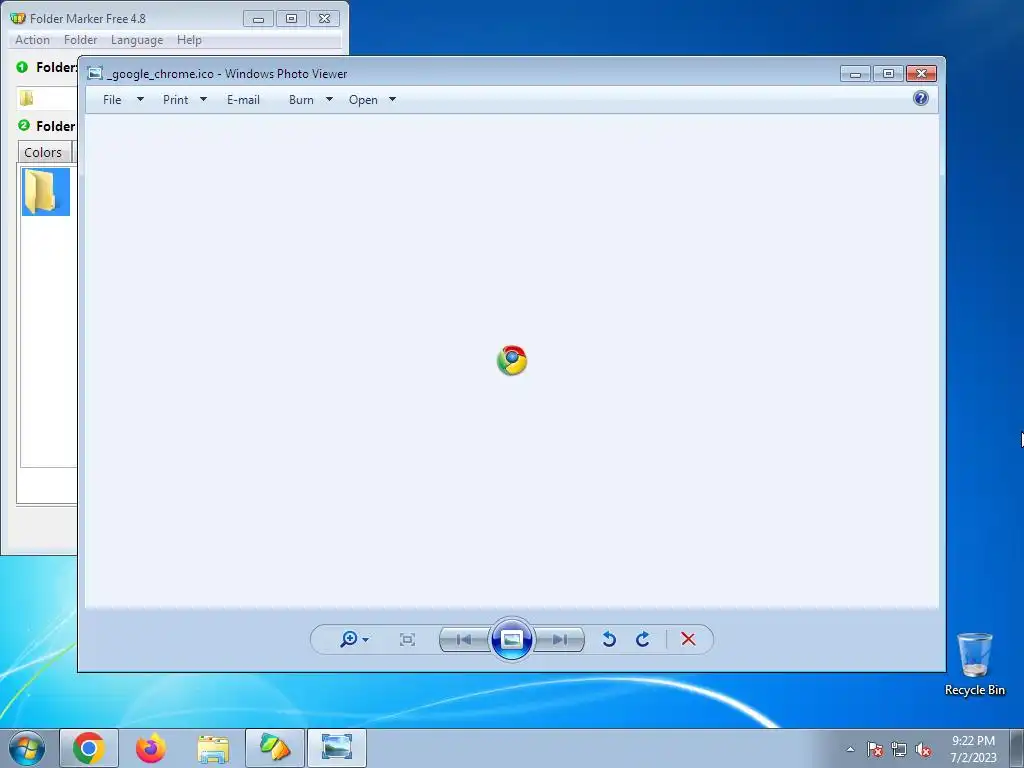Select the yellow folder icon in Folder Marker
Image resolution: width=1024 pixels, height=768 pixels.
click(46, 191)
